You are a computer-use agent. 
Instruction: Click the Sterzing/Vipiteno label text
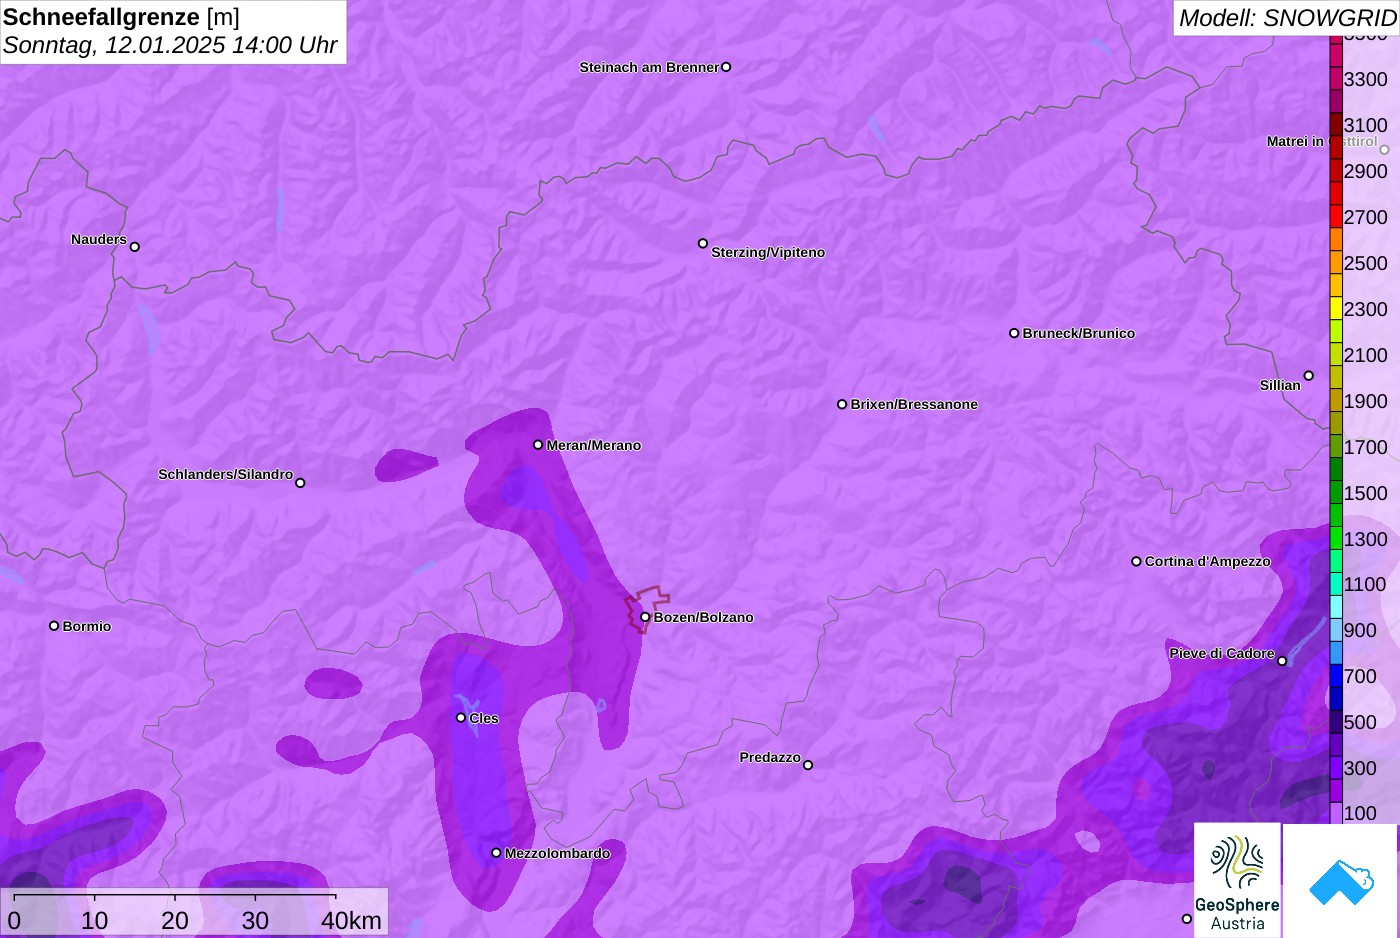[768, 252]
